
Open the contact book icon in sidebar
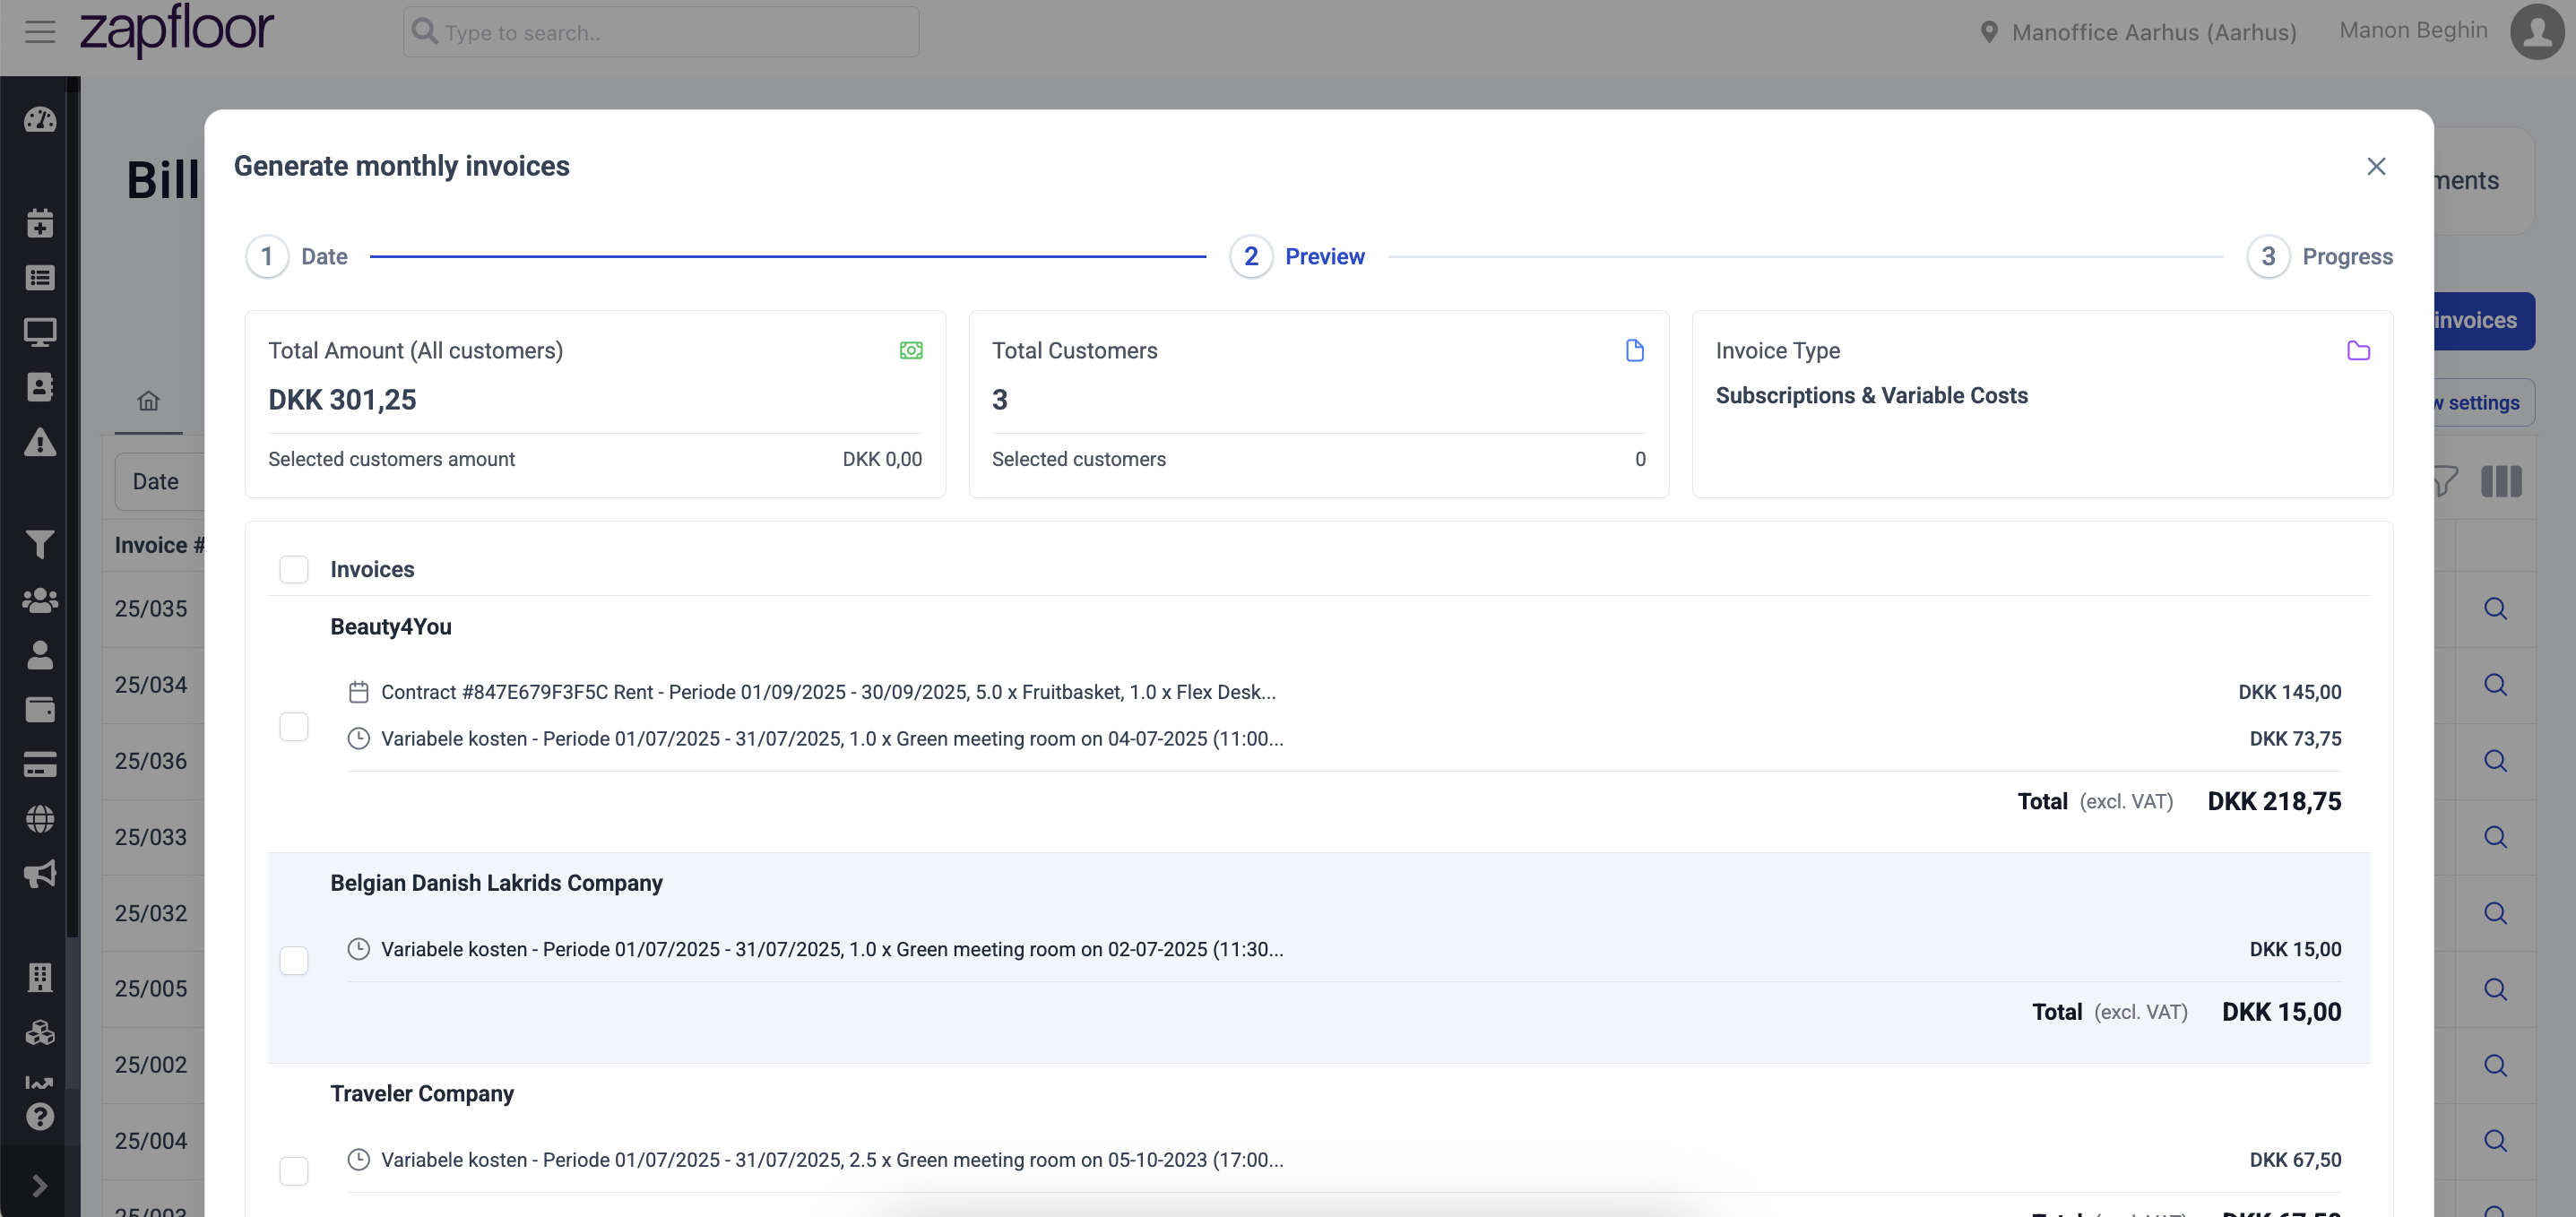pos(40,387)
